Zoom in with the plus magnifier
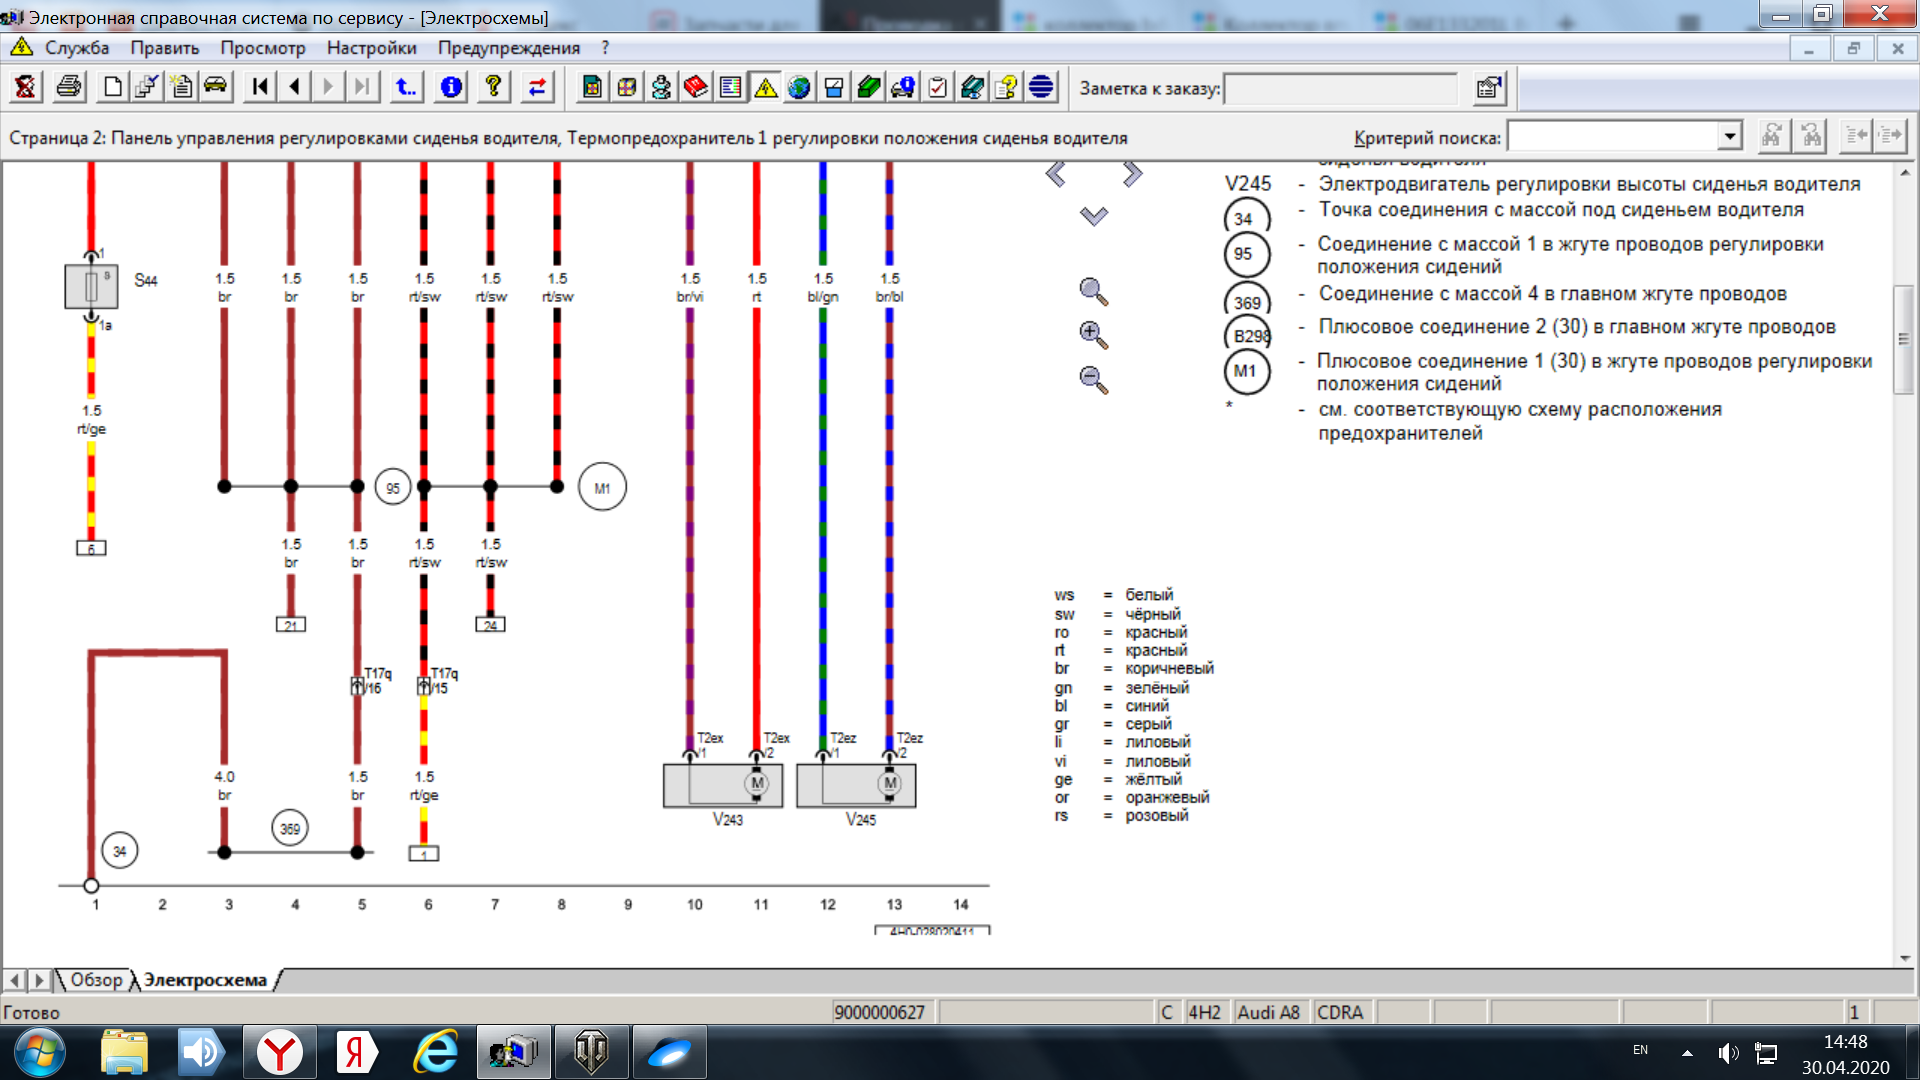The width and height of the screenshot is (1920, 1080). pos(1093,335)
